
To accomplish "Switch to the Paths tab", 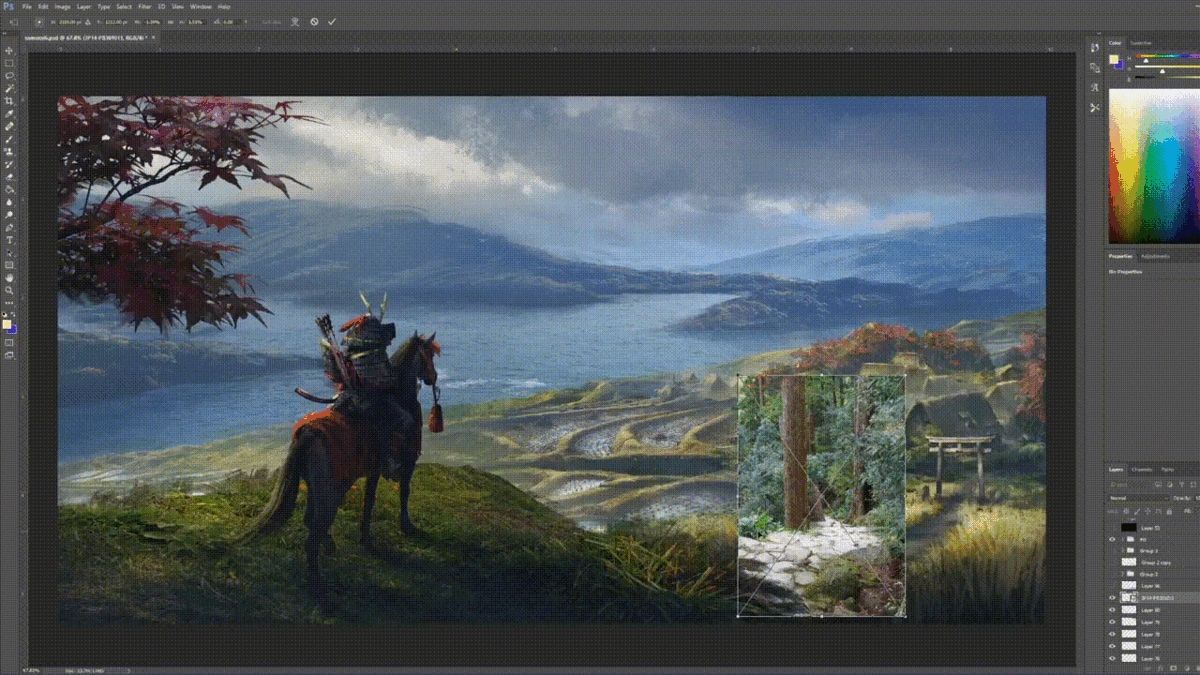I will tap(1168, 469).
